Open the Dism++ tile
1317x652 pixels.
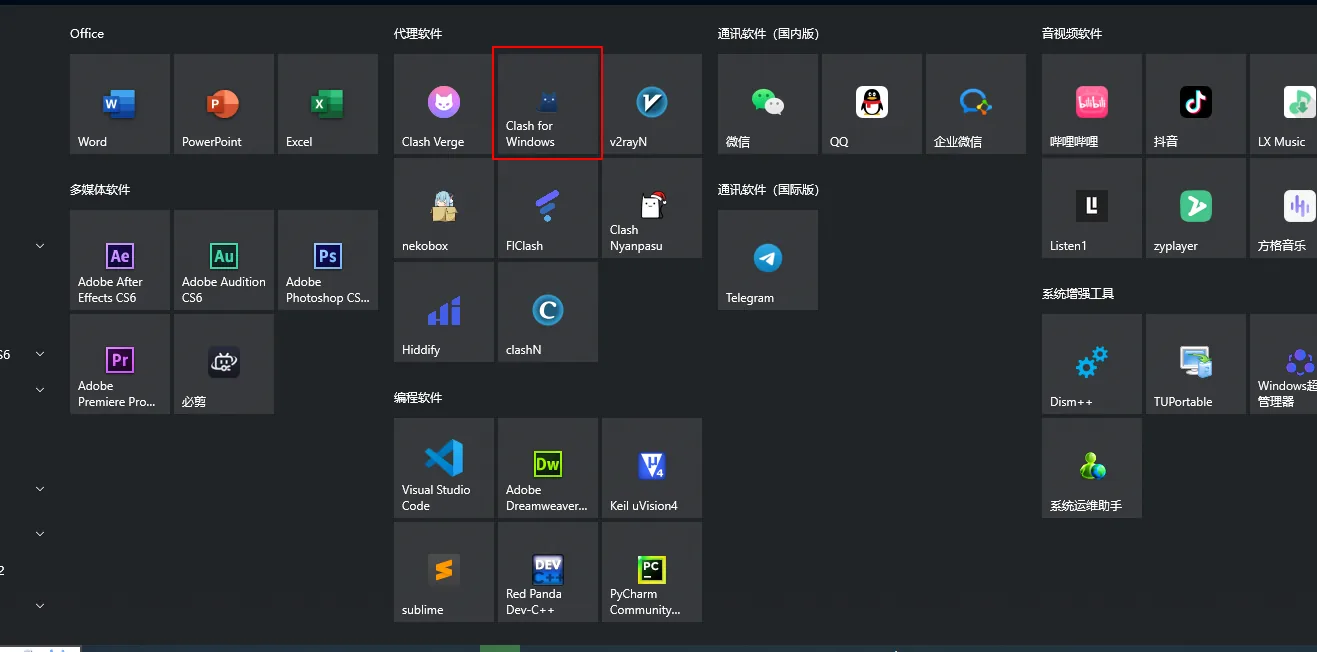1092,364
